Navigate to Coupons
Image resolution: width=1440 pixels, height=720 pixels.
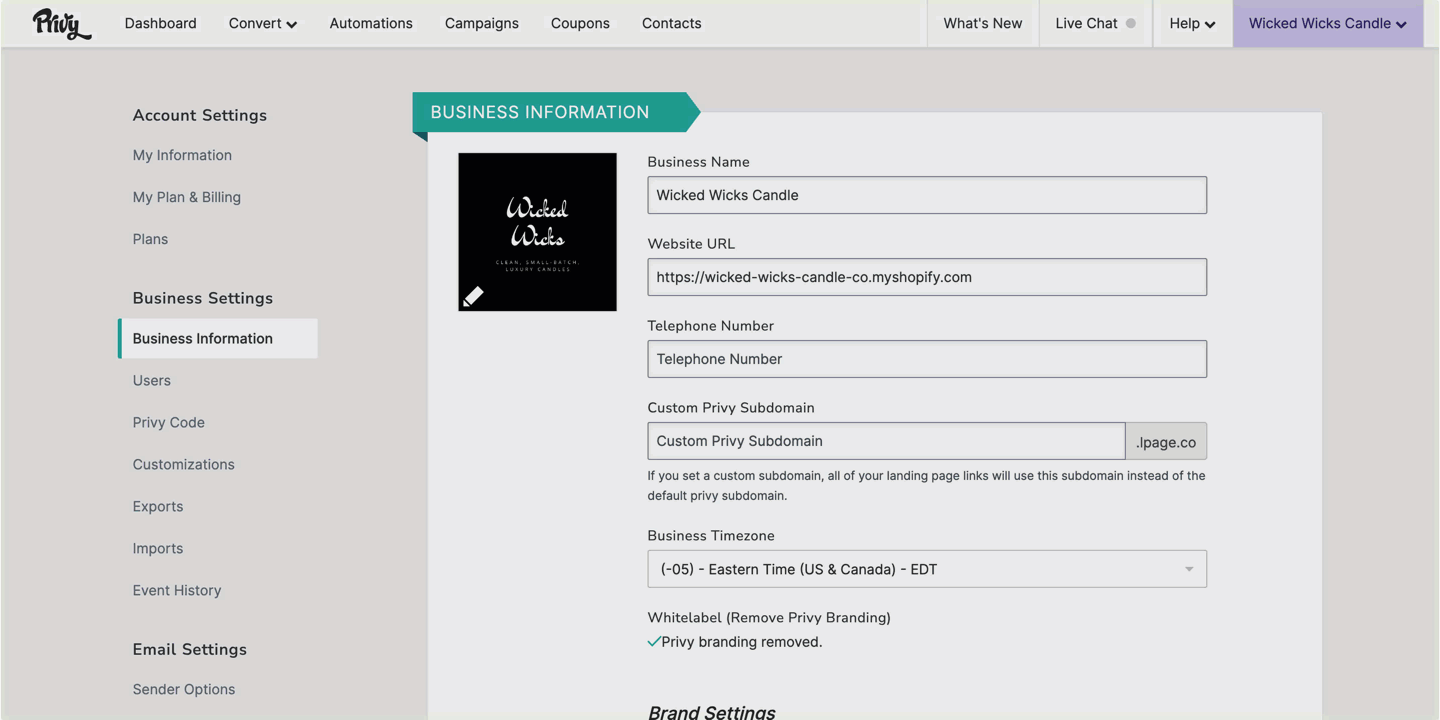pos(580,23)
